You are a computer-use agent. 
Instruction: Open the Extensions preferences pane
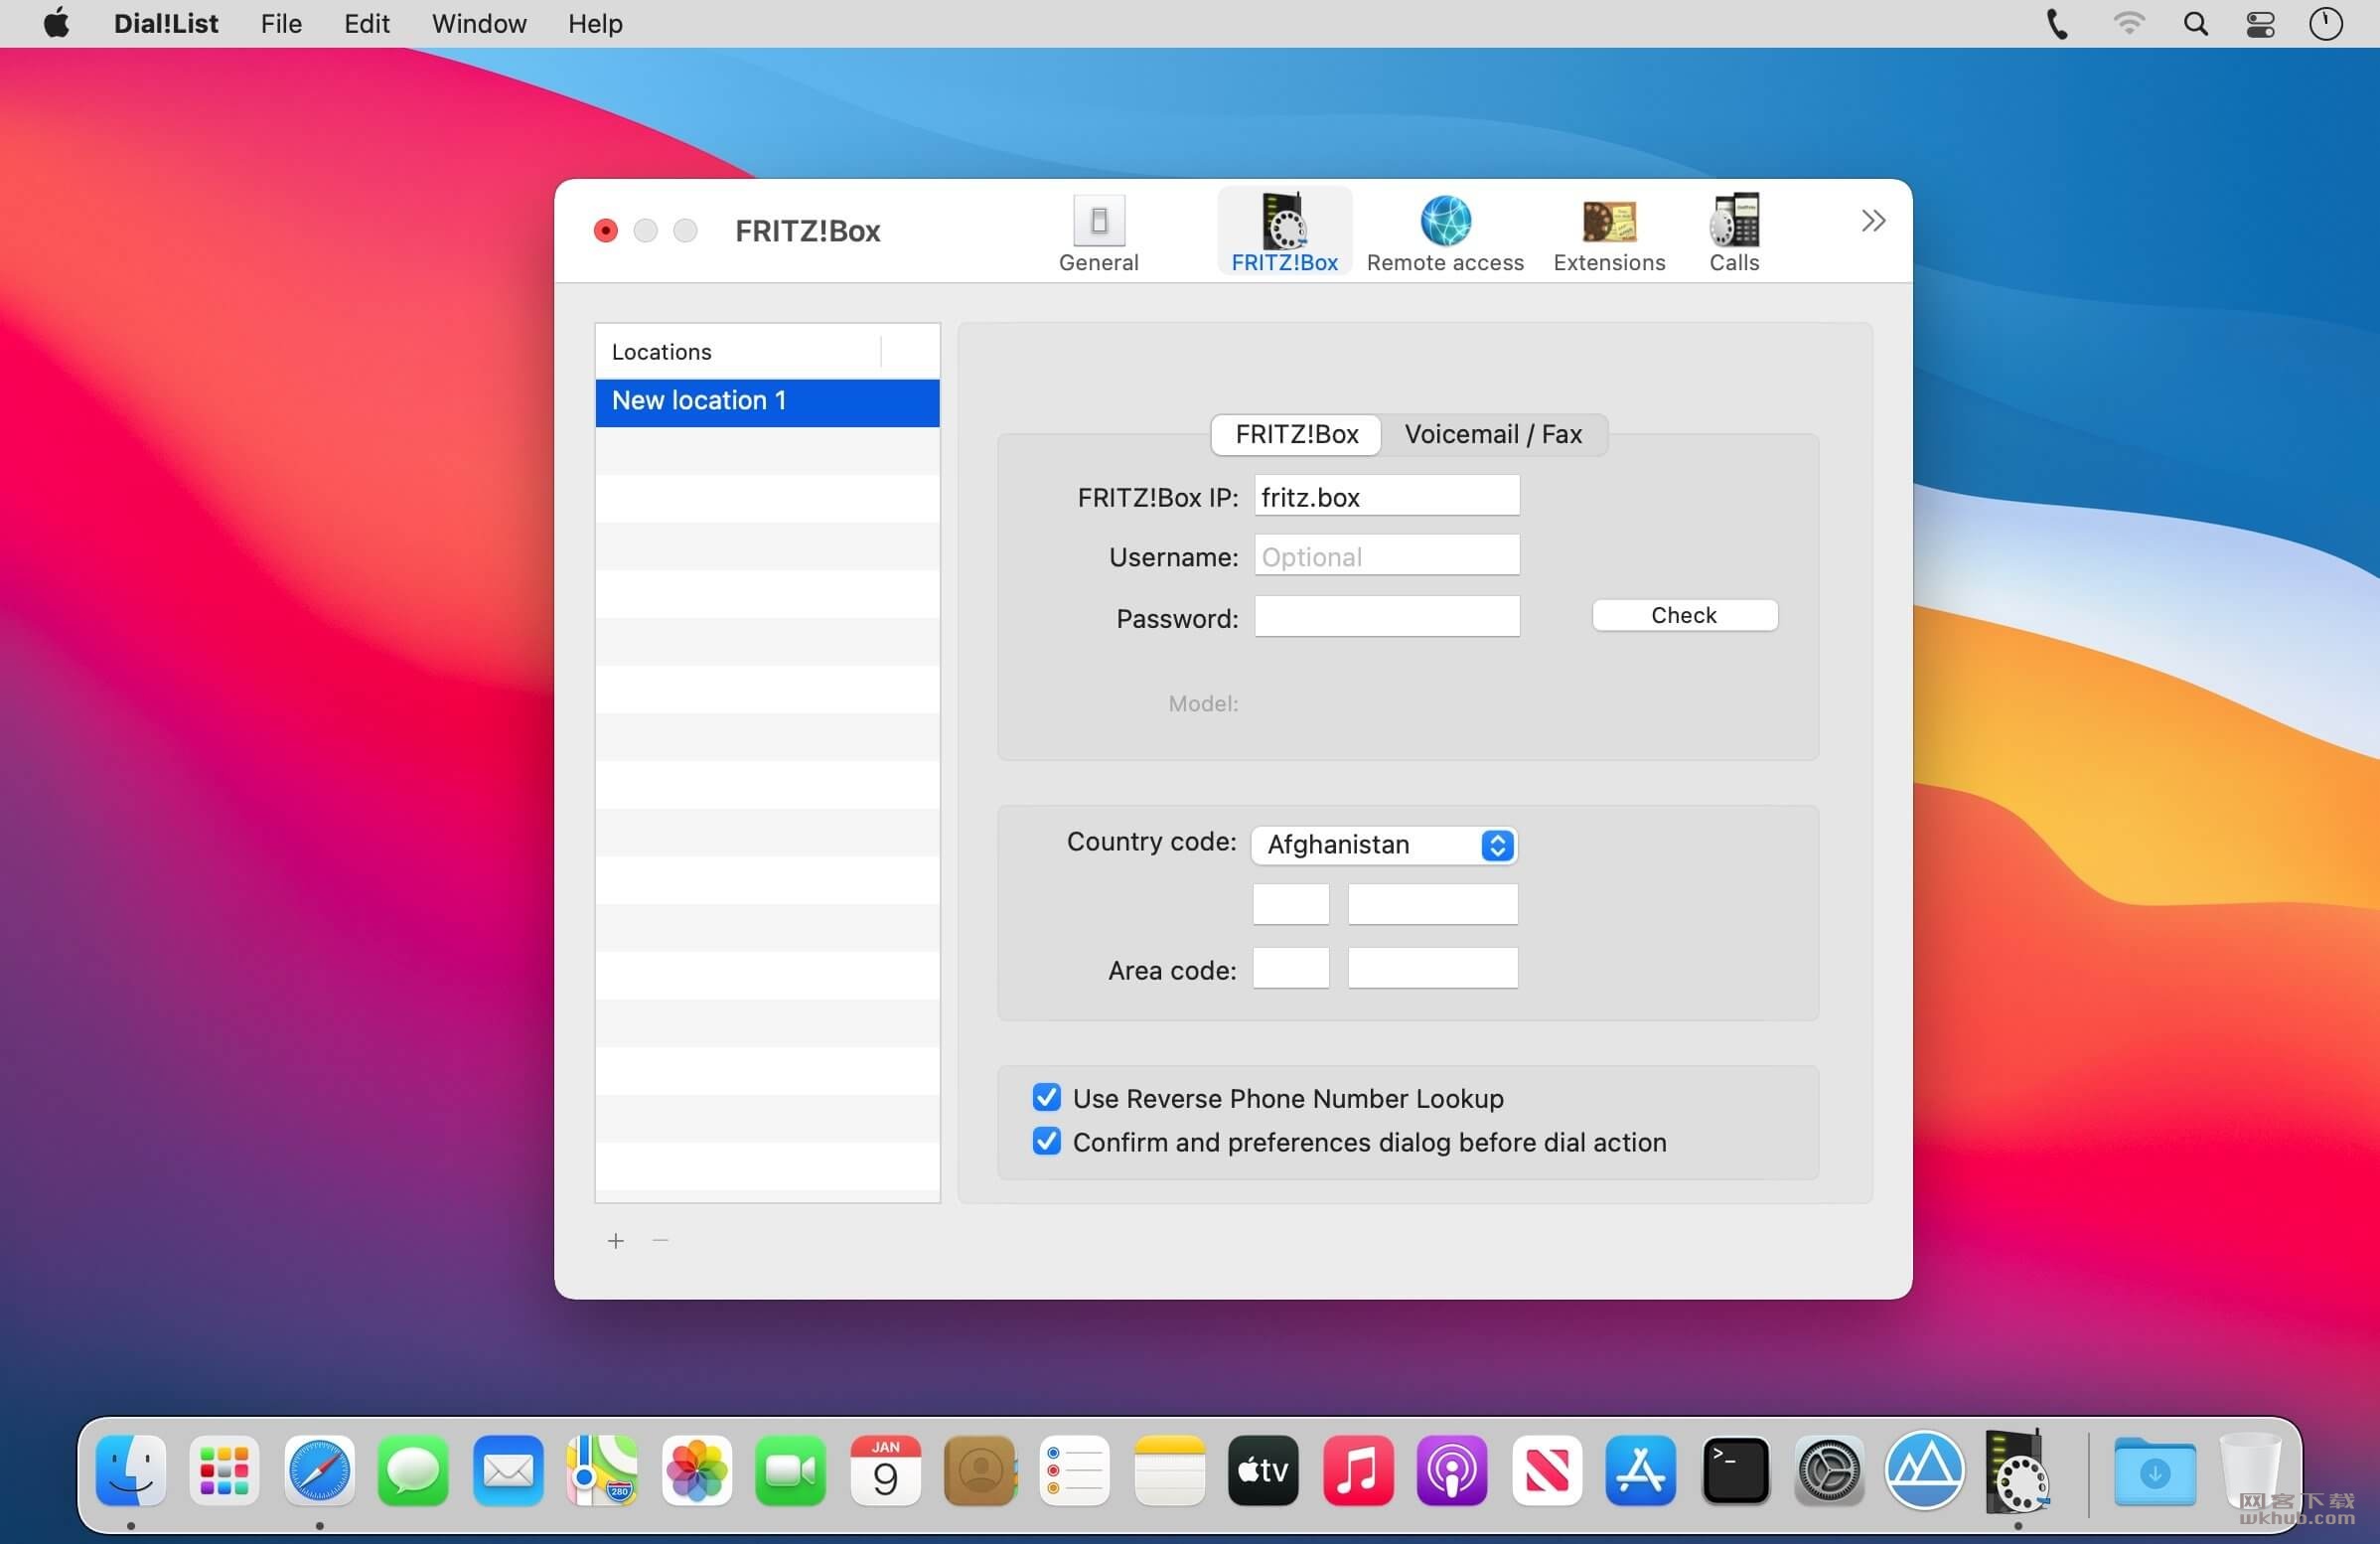pos(1609,232)
